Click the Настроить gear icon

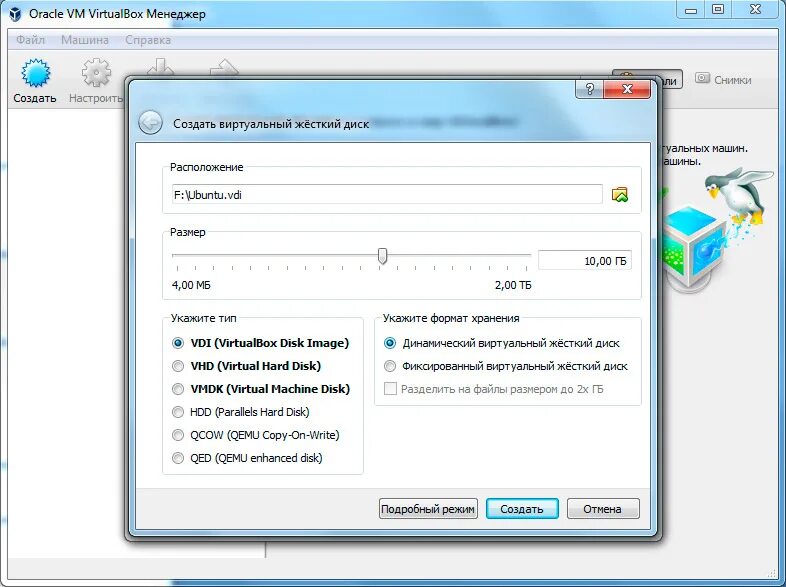96,73
